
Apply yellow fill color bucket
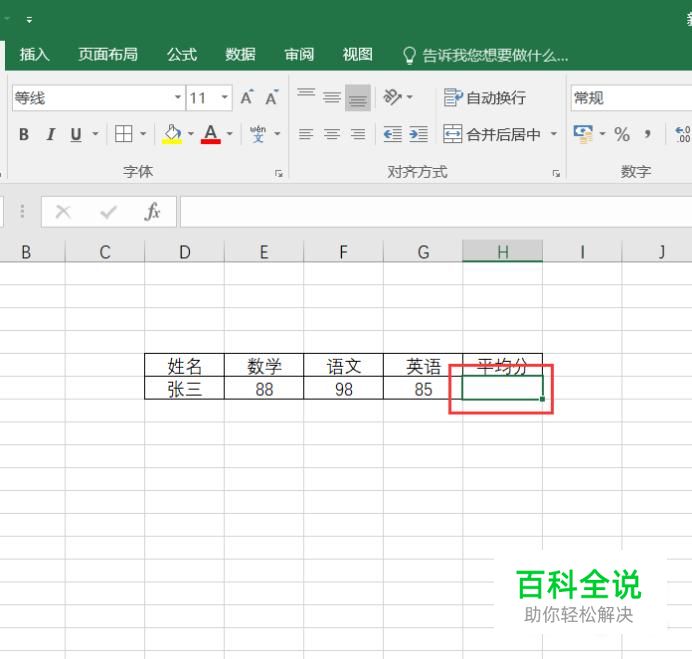click(173, 134)
